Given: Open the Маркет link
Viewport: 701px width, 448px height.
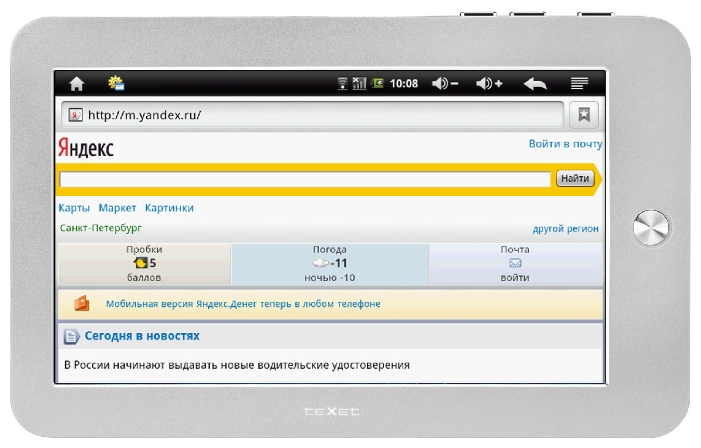Looking at the screenshot, I should point(117,208).
